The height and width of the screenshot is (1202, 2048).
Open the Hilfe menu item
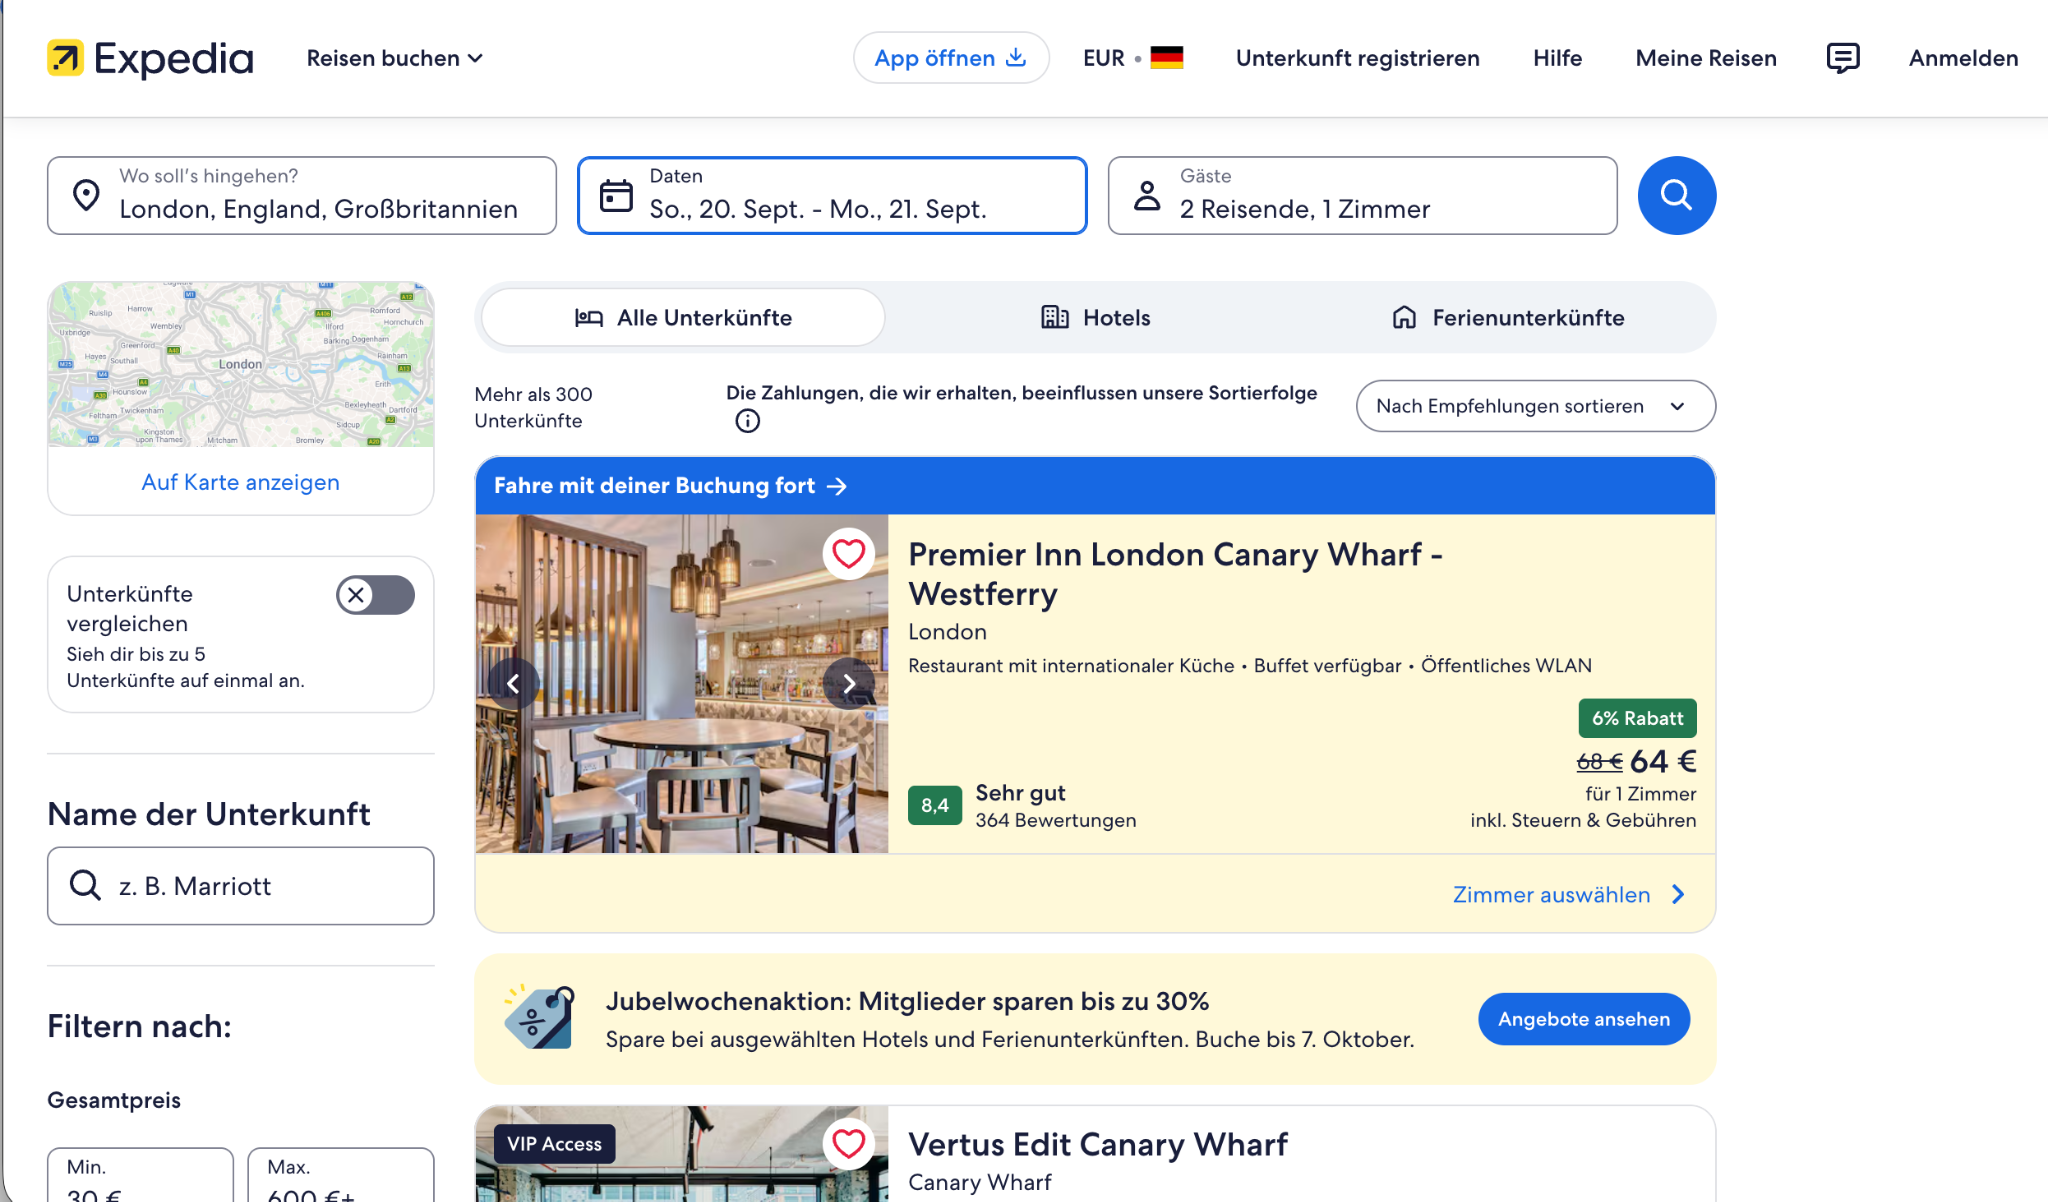[x=1557, y=58]
